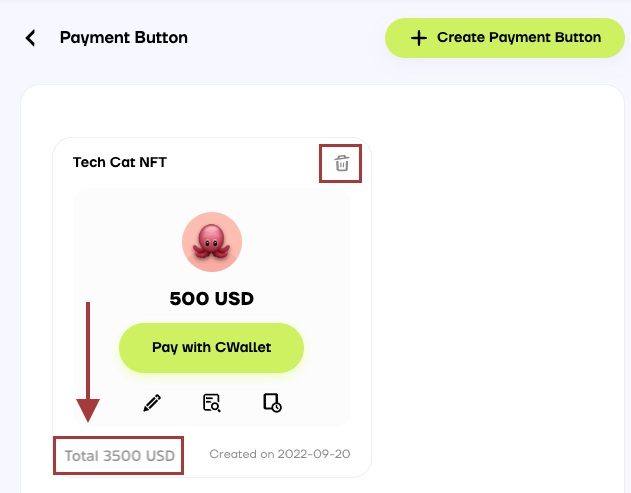Delete the Tech Cat NFT payment button

341,164
